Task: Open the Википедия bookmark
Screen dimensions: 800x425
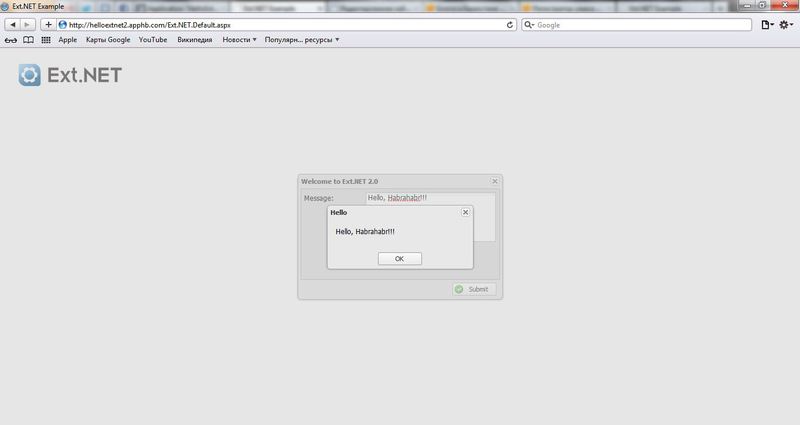Action: click(194, 40)
